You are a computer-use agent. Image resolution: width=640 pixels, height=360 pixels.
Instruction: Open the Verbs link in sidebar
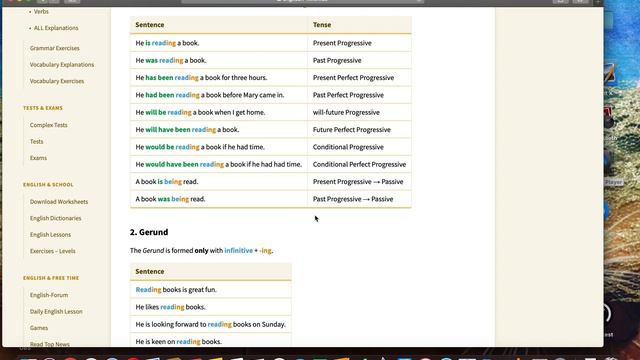click(x=41, y=12)
